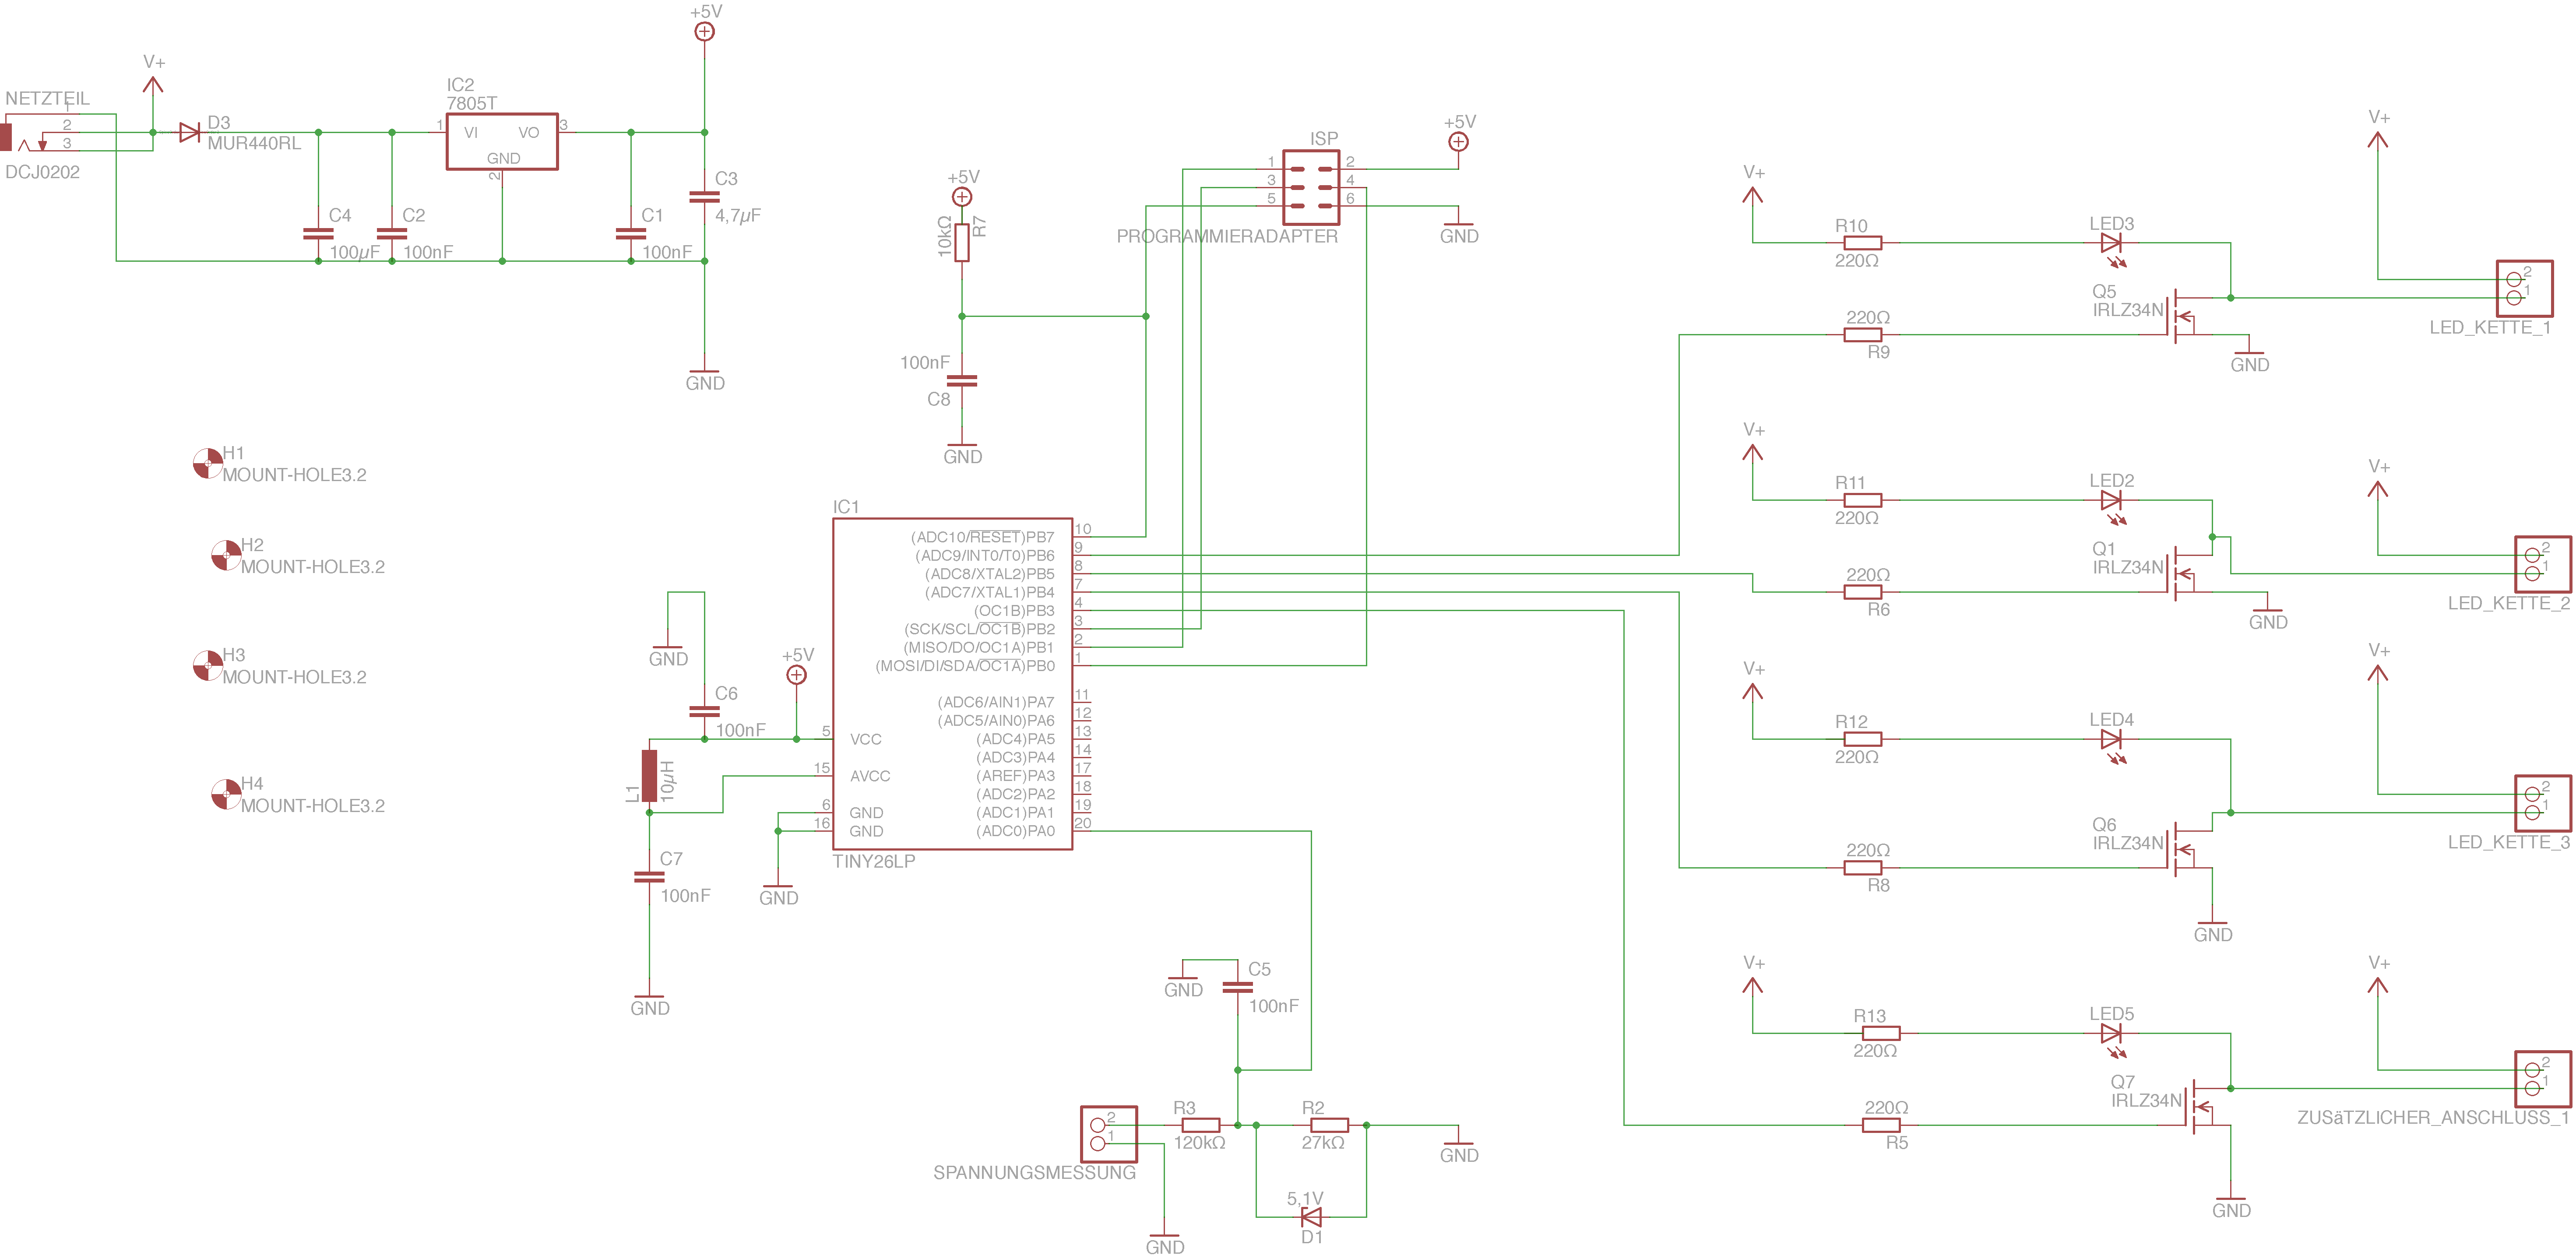Select capacitor C3 4,7µF symbol
2576x1259 pixels.
point(704,196)
